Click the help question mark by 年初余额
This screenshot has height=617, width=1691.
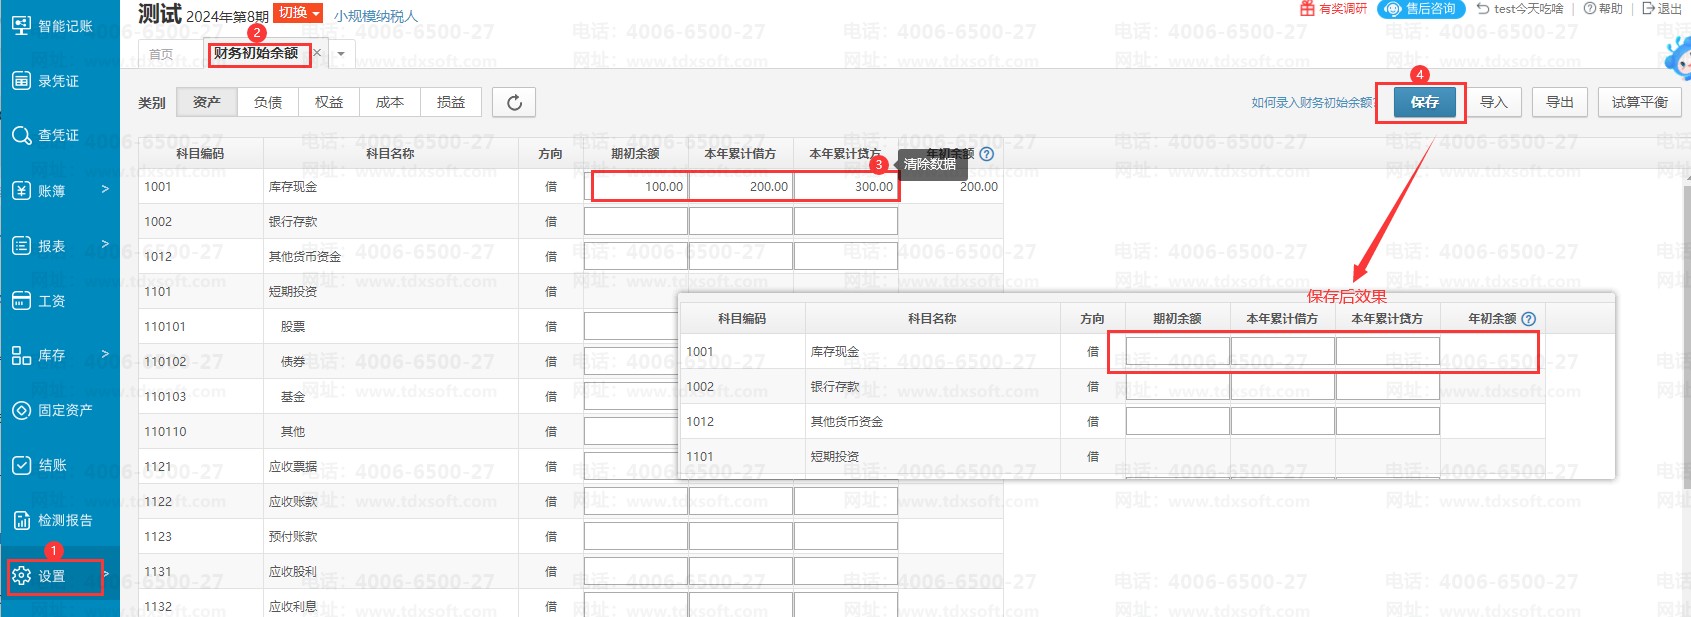pyautogui.click(x=987, y=154)
